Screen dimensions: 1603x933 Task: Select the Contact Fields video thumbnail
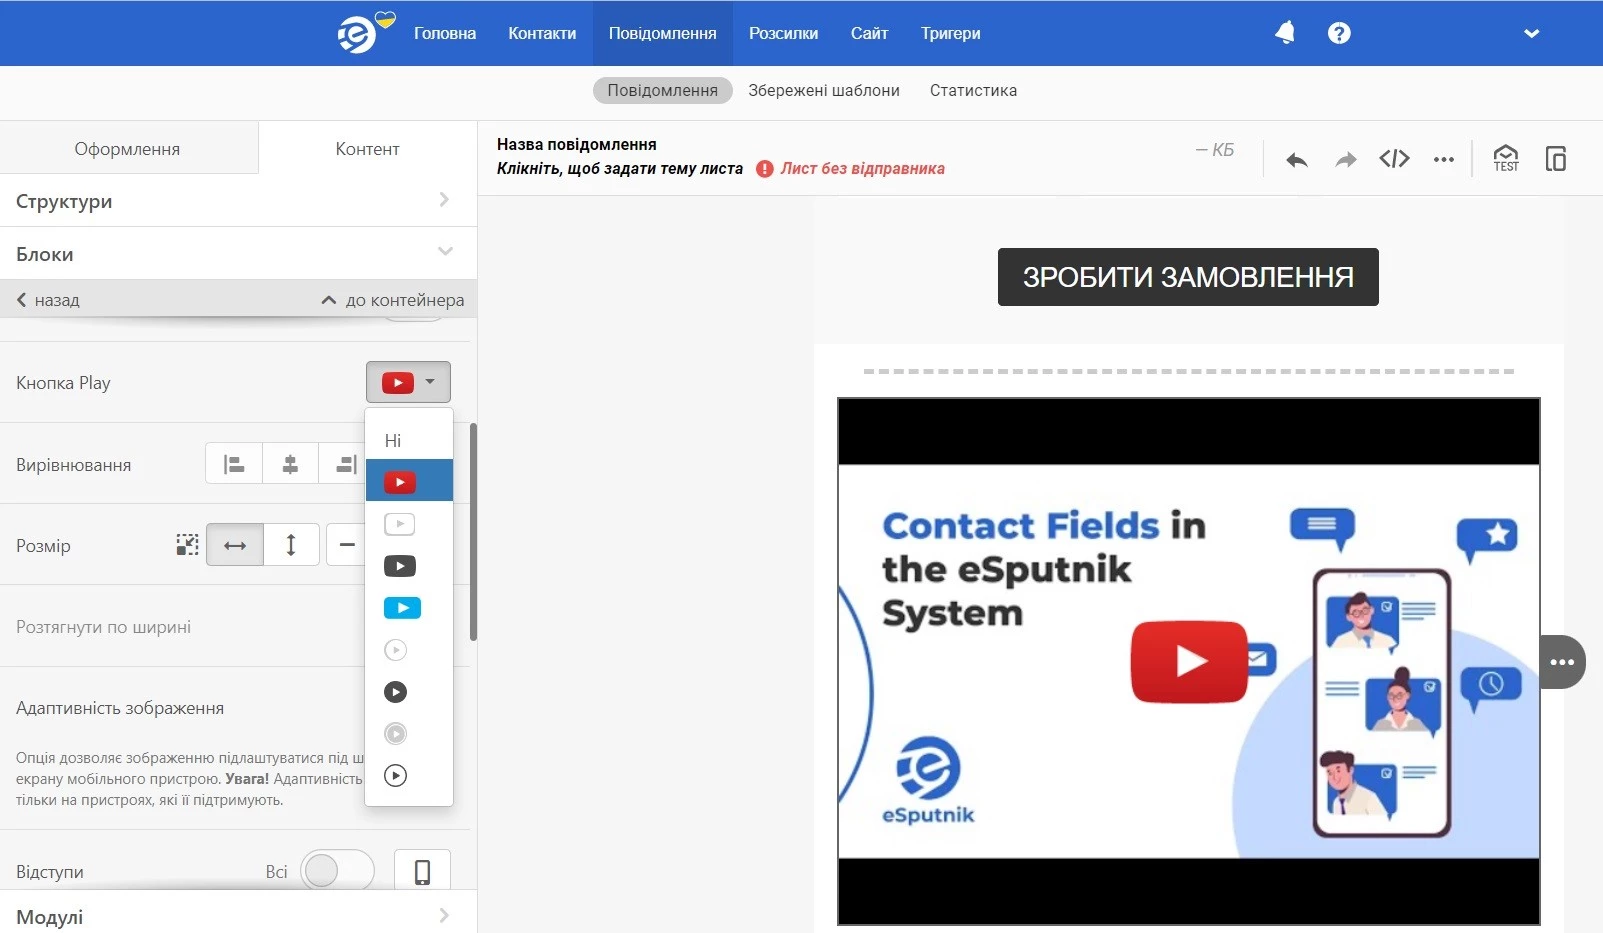tap(1188, 661)
